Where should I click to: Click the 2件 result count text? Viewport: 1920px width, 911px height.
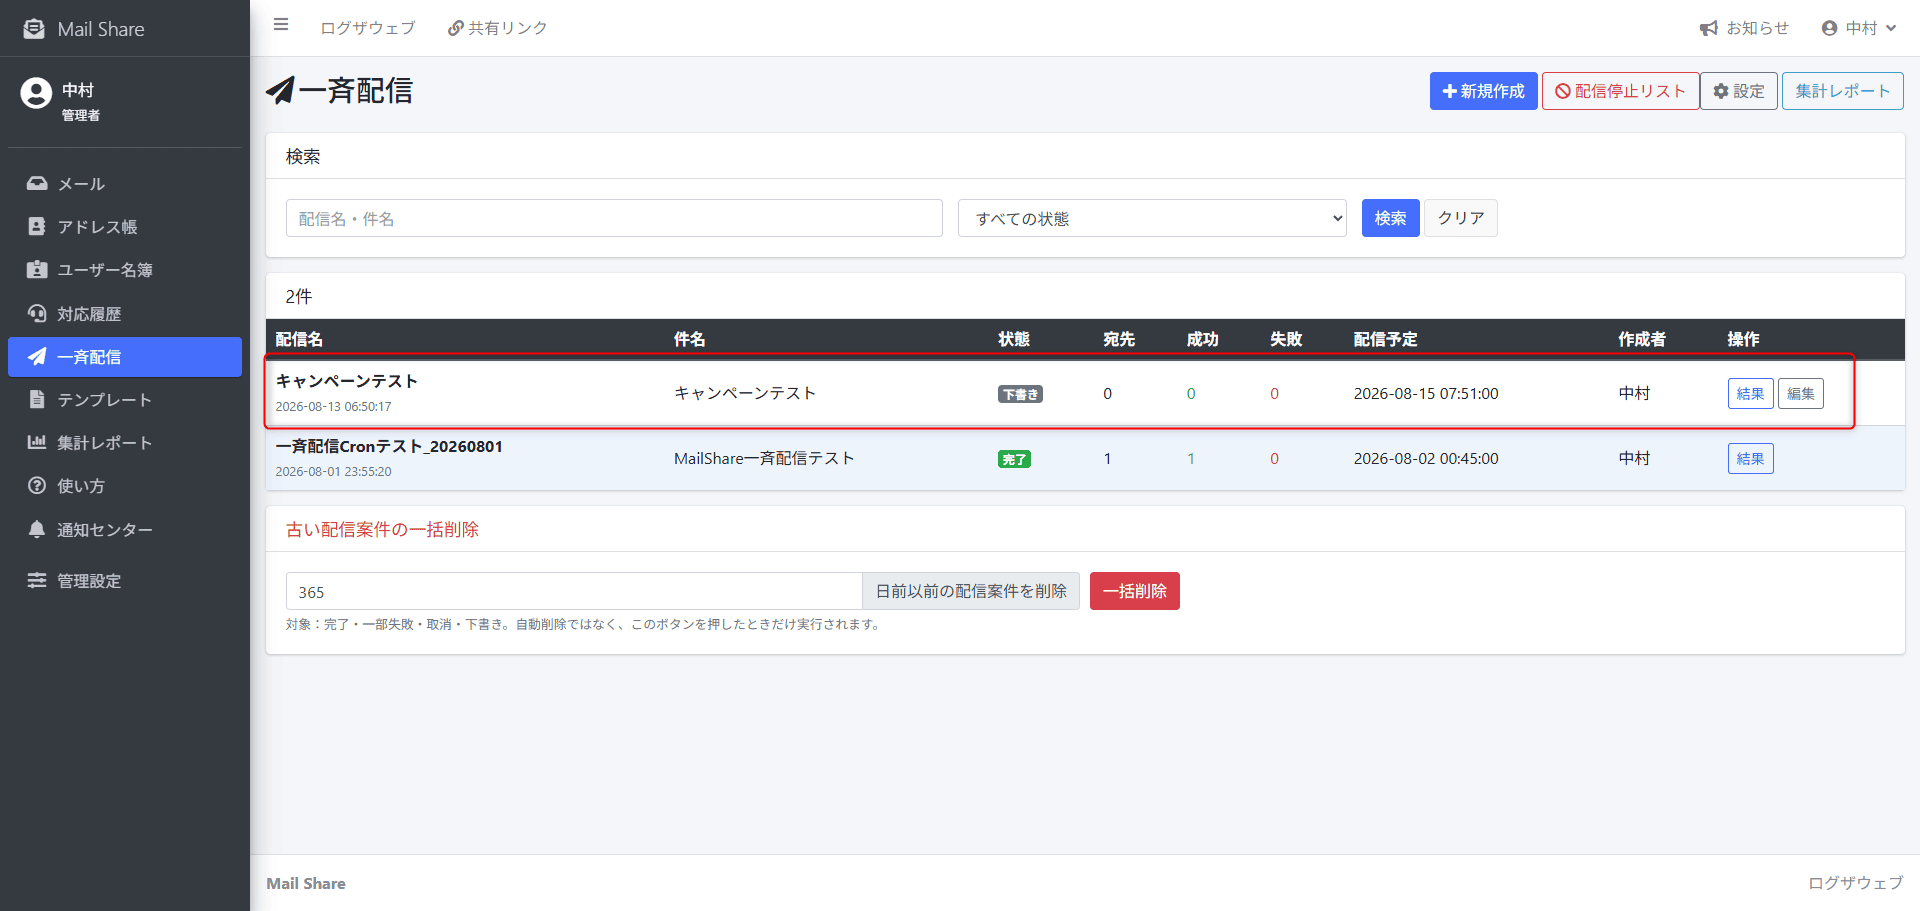pos(299,296)
